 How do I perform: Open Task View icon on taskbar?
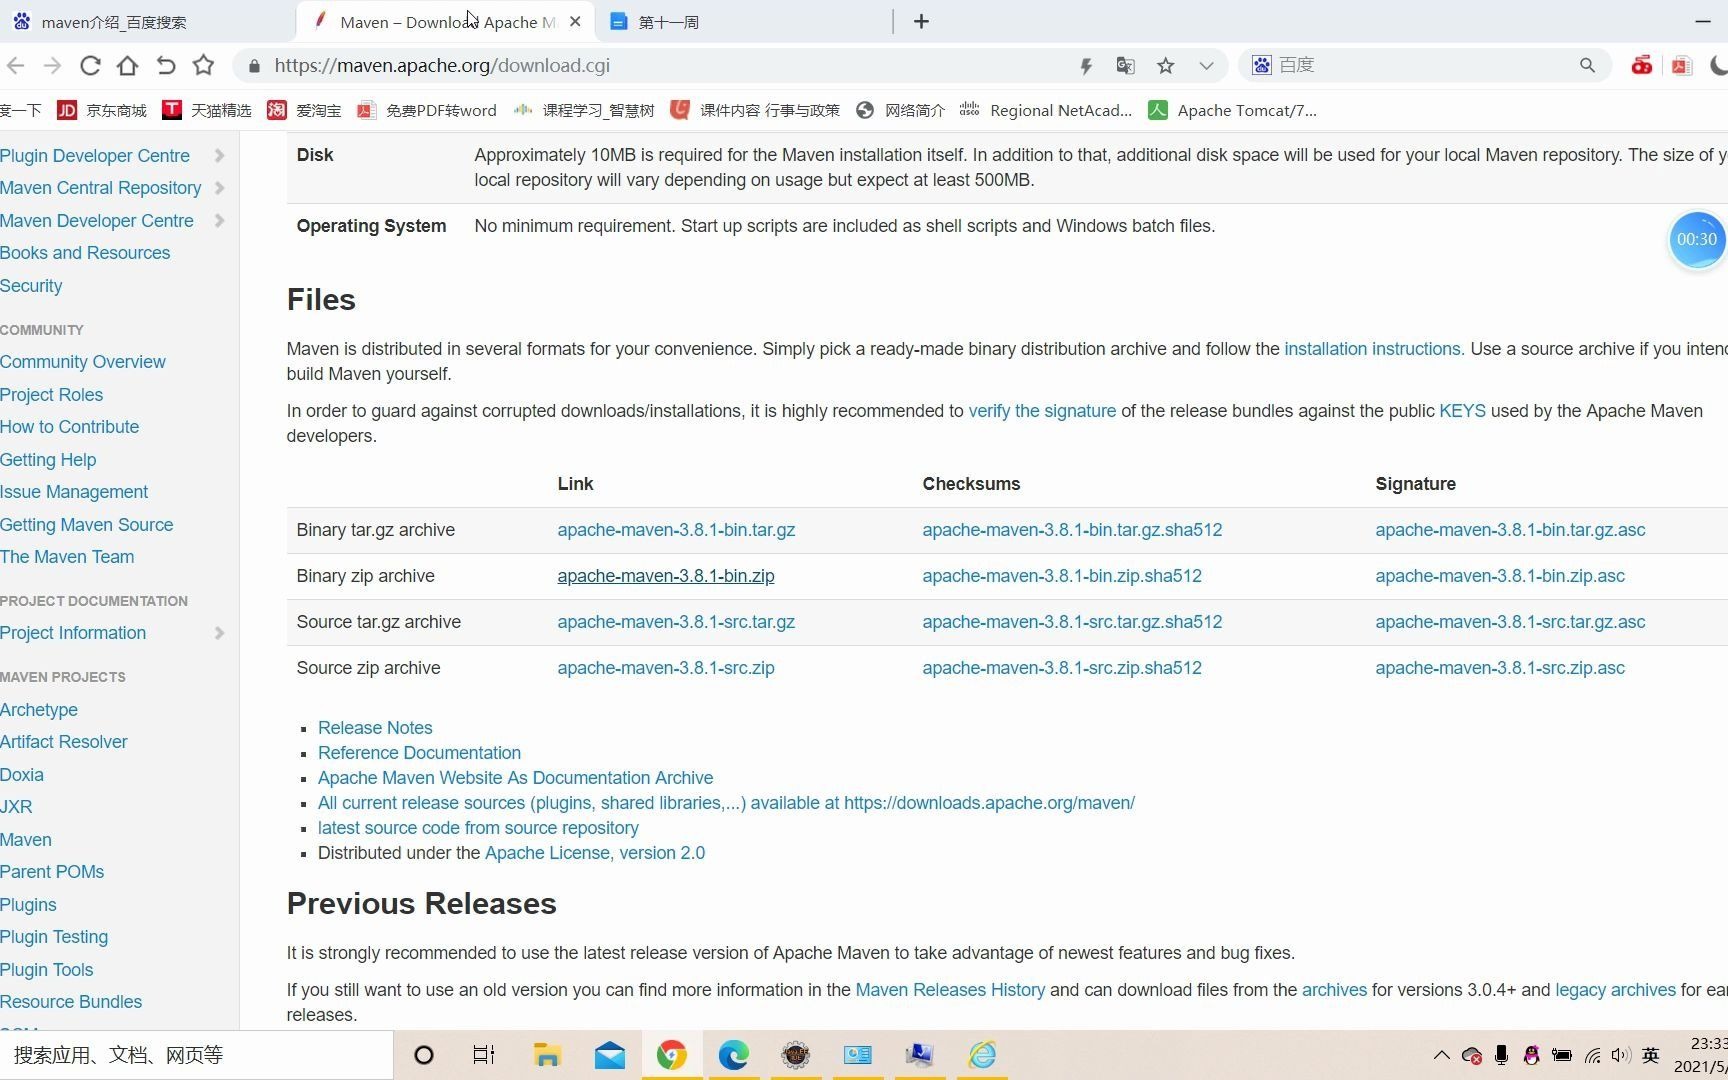[484, 1055]
